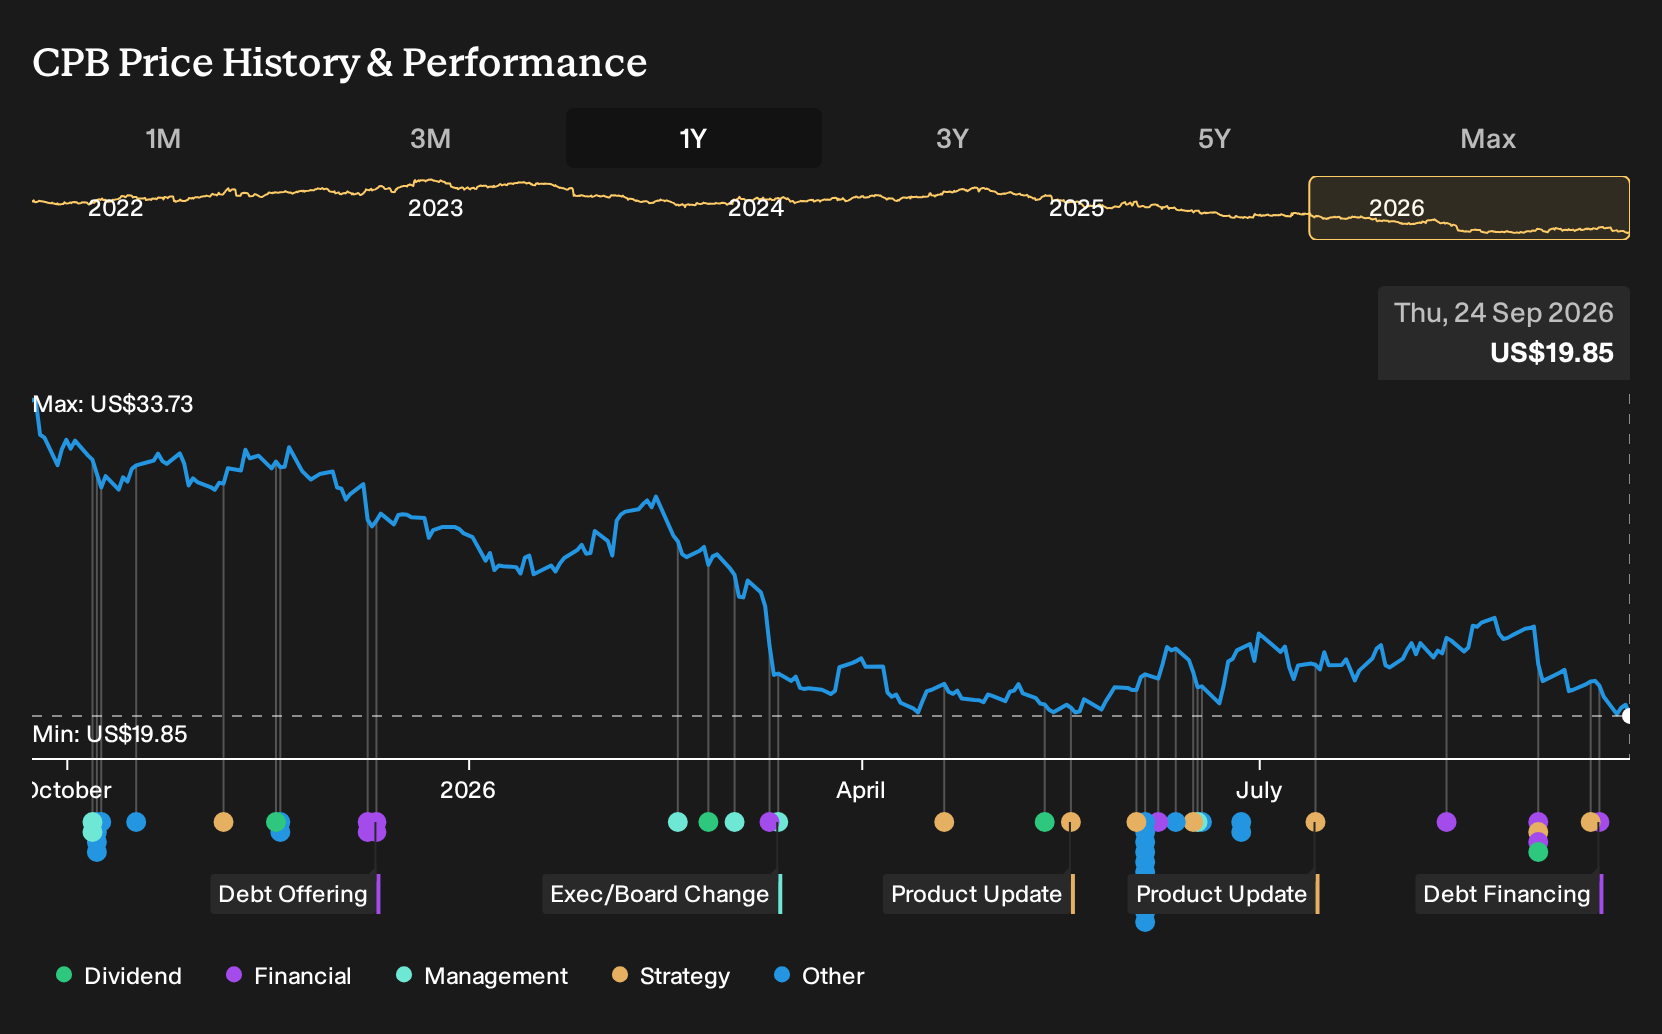Click the orange Strategy marker in November

click(x=223, y=822)
